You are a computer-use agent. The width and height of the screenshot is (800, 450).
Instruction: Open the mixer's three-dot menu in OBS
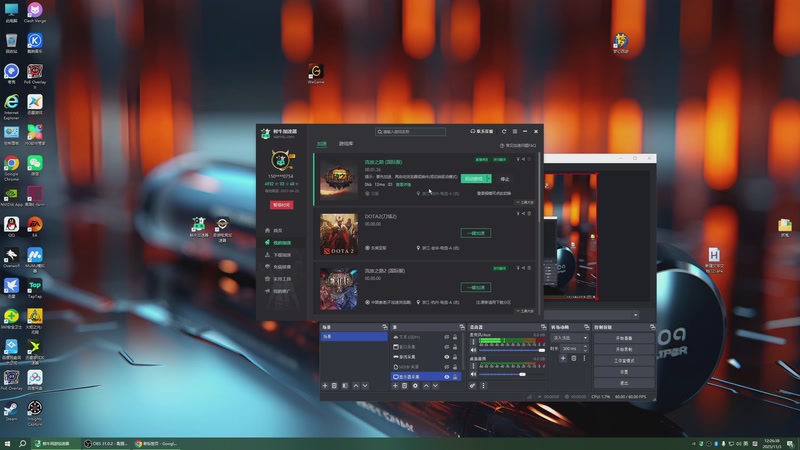click(x=483, y=386)
